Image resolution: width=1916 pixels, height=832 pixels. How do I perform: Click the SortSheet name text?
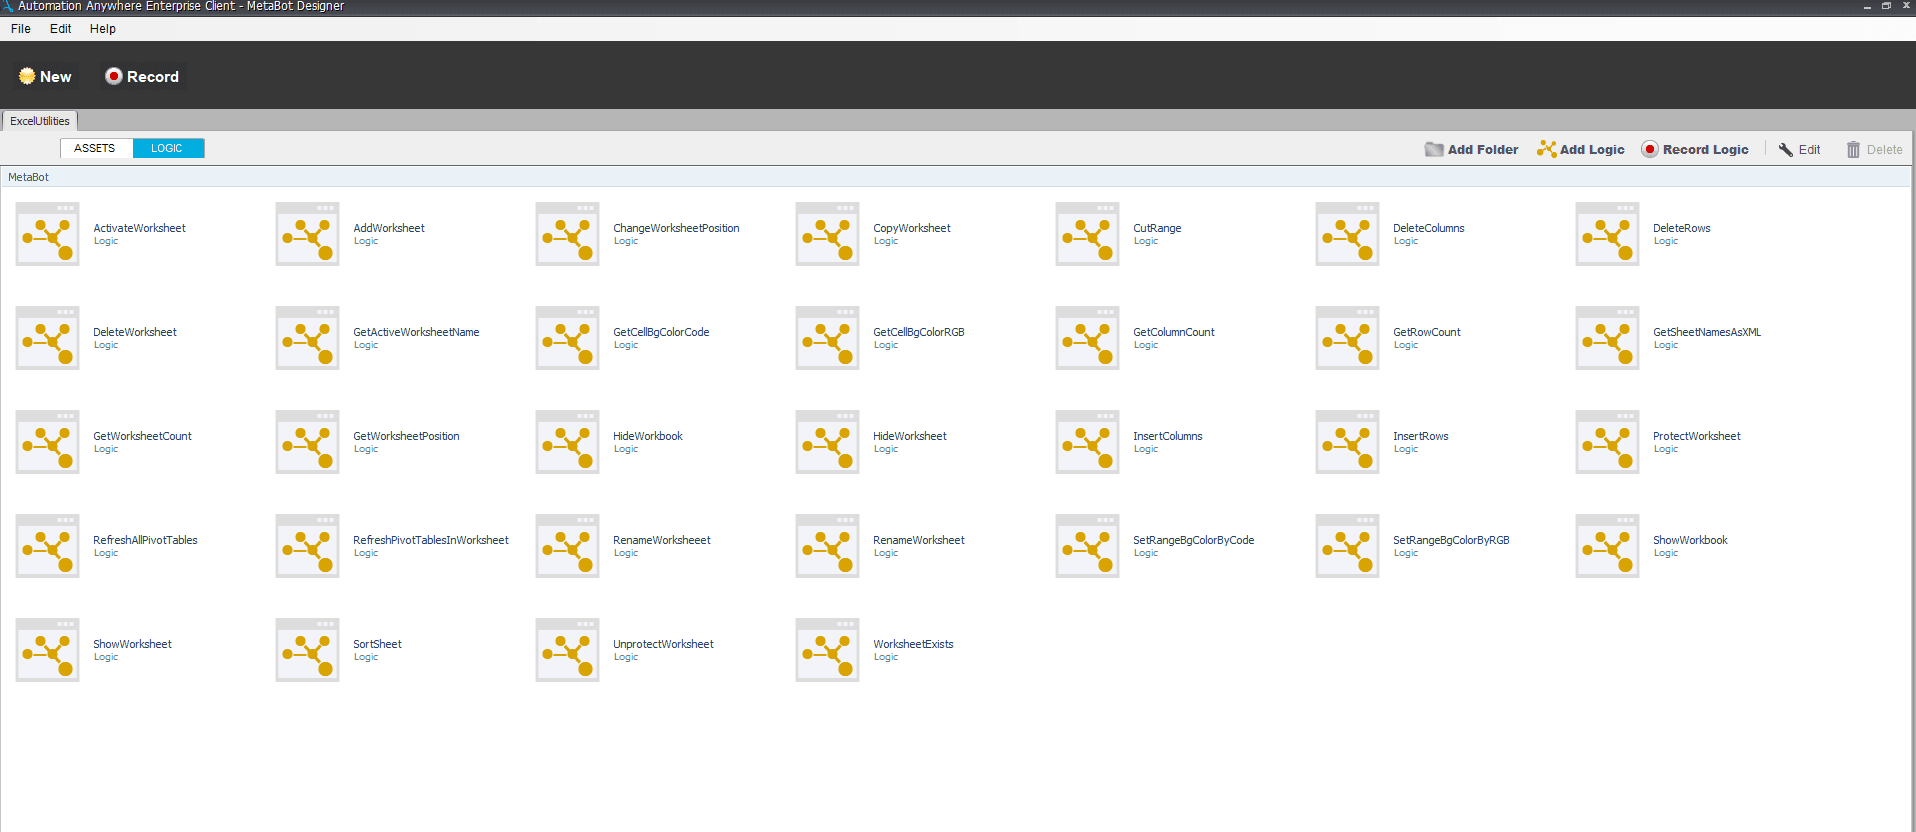pos(377,644)
